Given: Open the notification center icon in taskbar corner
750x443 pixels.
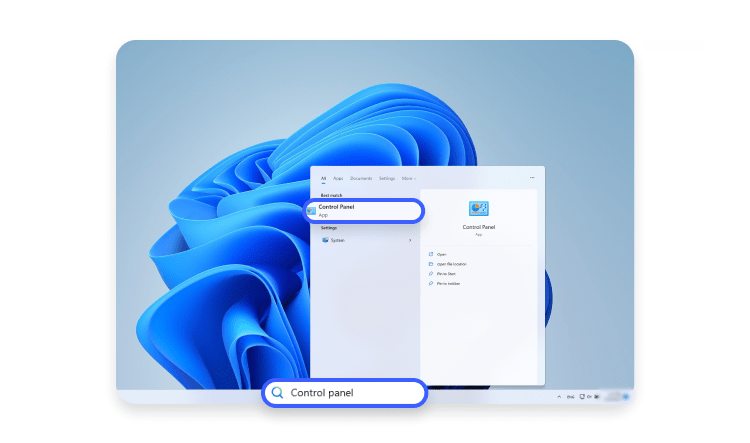Looking at the screenshot, I should tap(626, 397).
